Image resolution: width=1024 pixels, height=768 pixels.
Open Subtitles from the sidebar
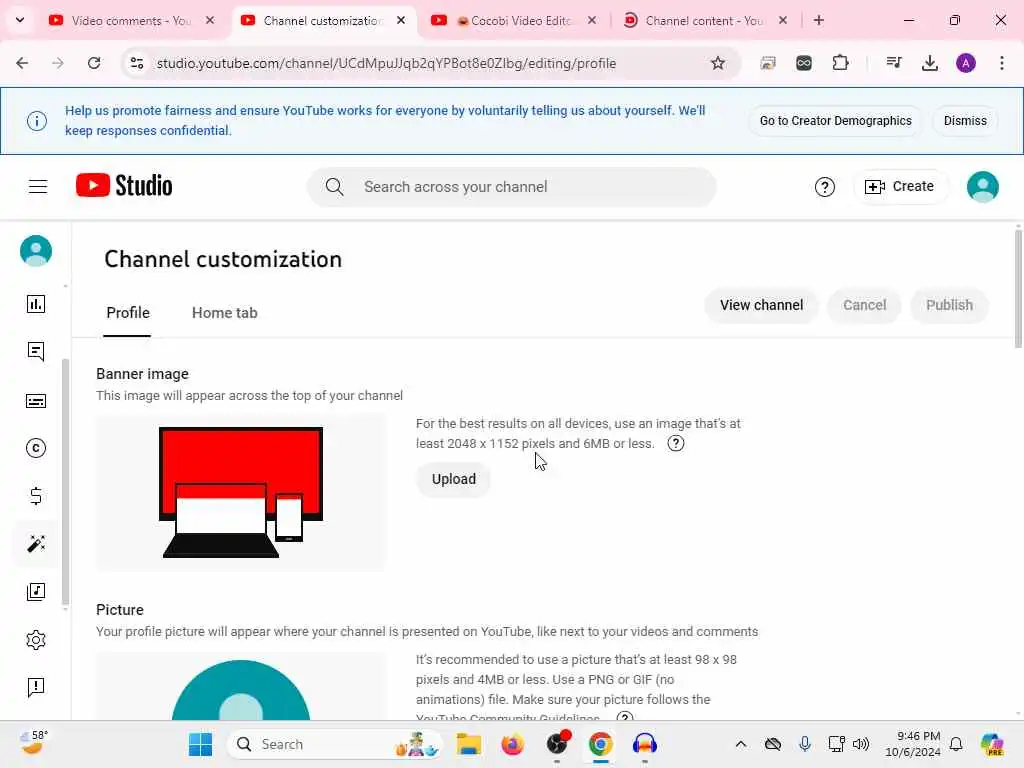tap(36, 400)
